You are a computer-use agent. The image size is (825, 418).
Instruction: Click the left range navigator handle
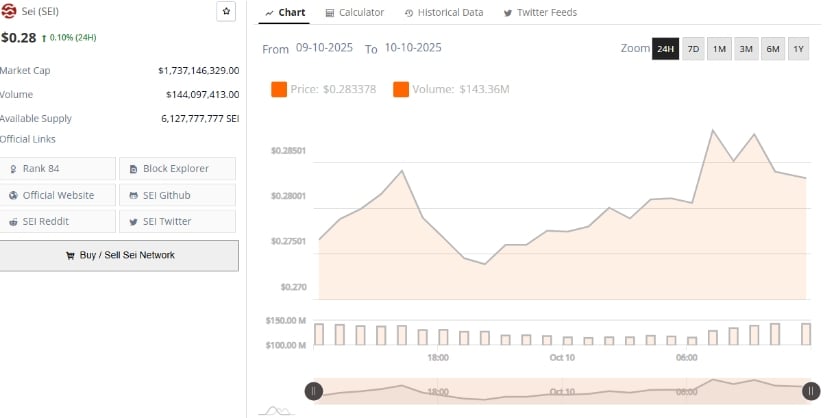(x=313, y=391)
